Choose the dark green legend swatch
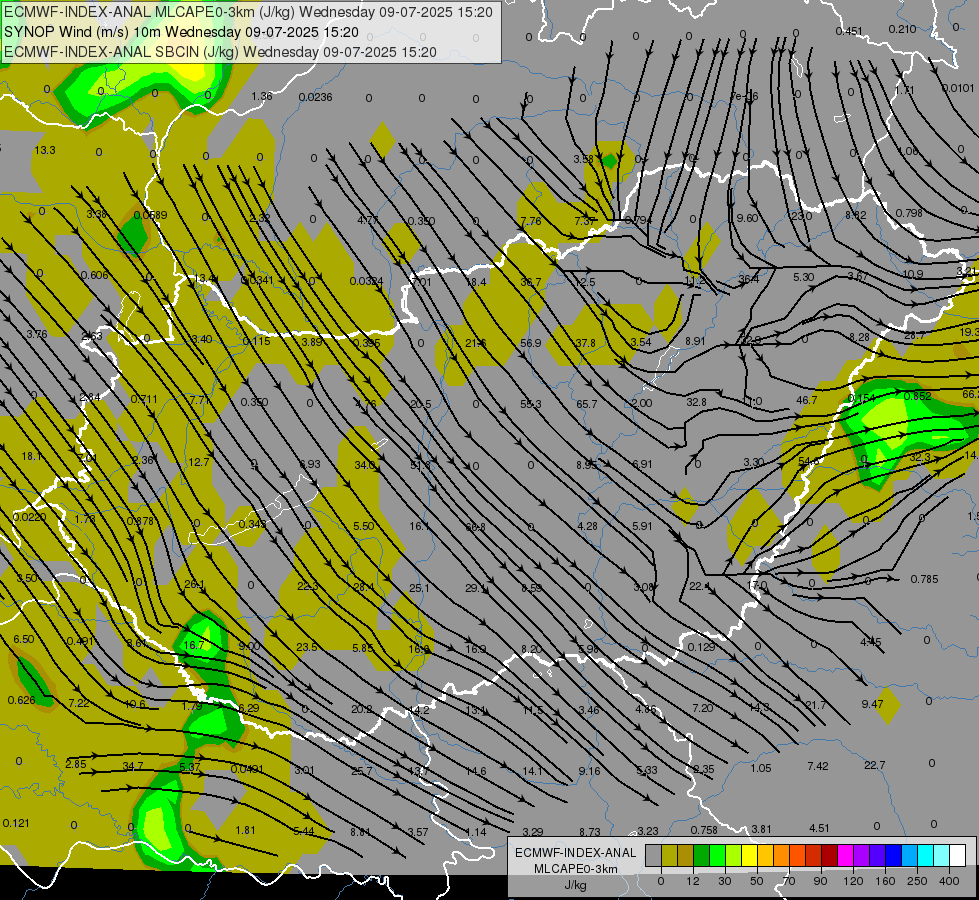Screen dimensions: 979x900 click(x=701, y=855)
